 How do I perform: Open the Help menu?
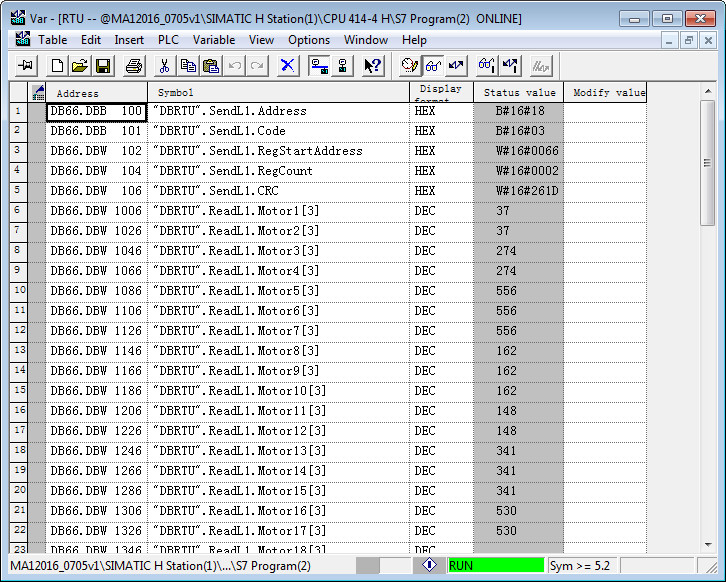pos(414,40)
